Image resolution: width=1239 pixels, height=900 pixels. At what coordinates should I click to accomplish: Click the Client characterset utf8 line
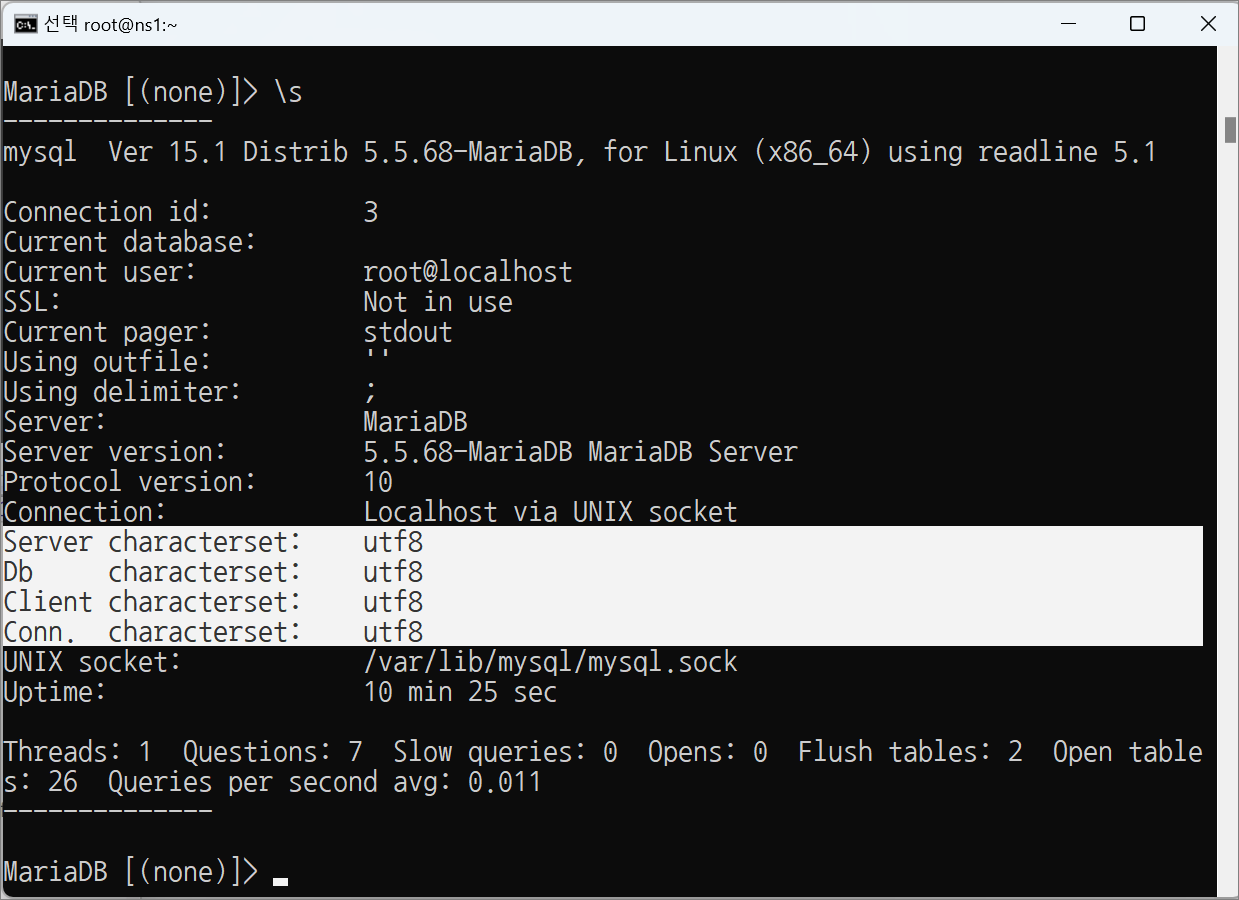602,602
